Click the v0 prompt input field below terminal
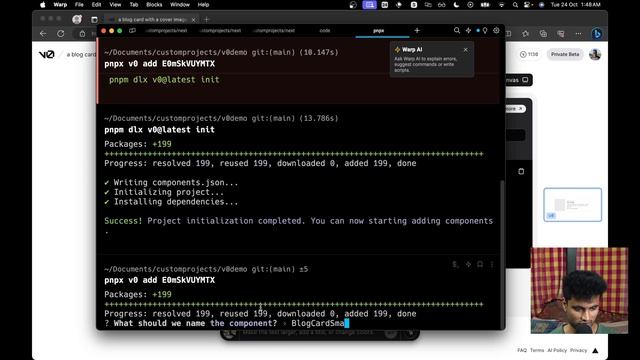This screenshot has height=360, width=640. (x=310, y=333)
